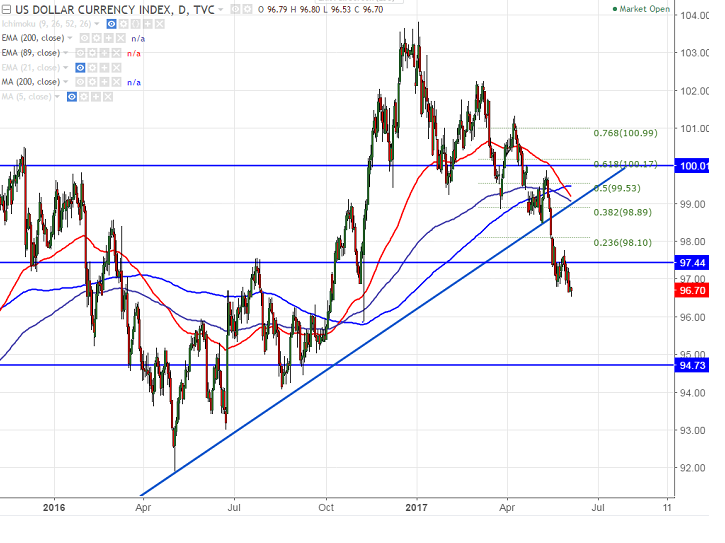725x543 pixels.
Task: Remove the MA (200, close) indicator
Action: pyautogui.click(x=116, y=82)
